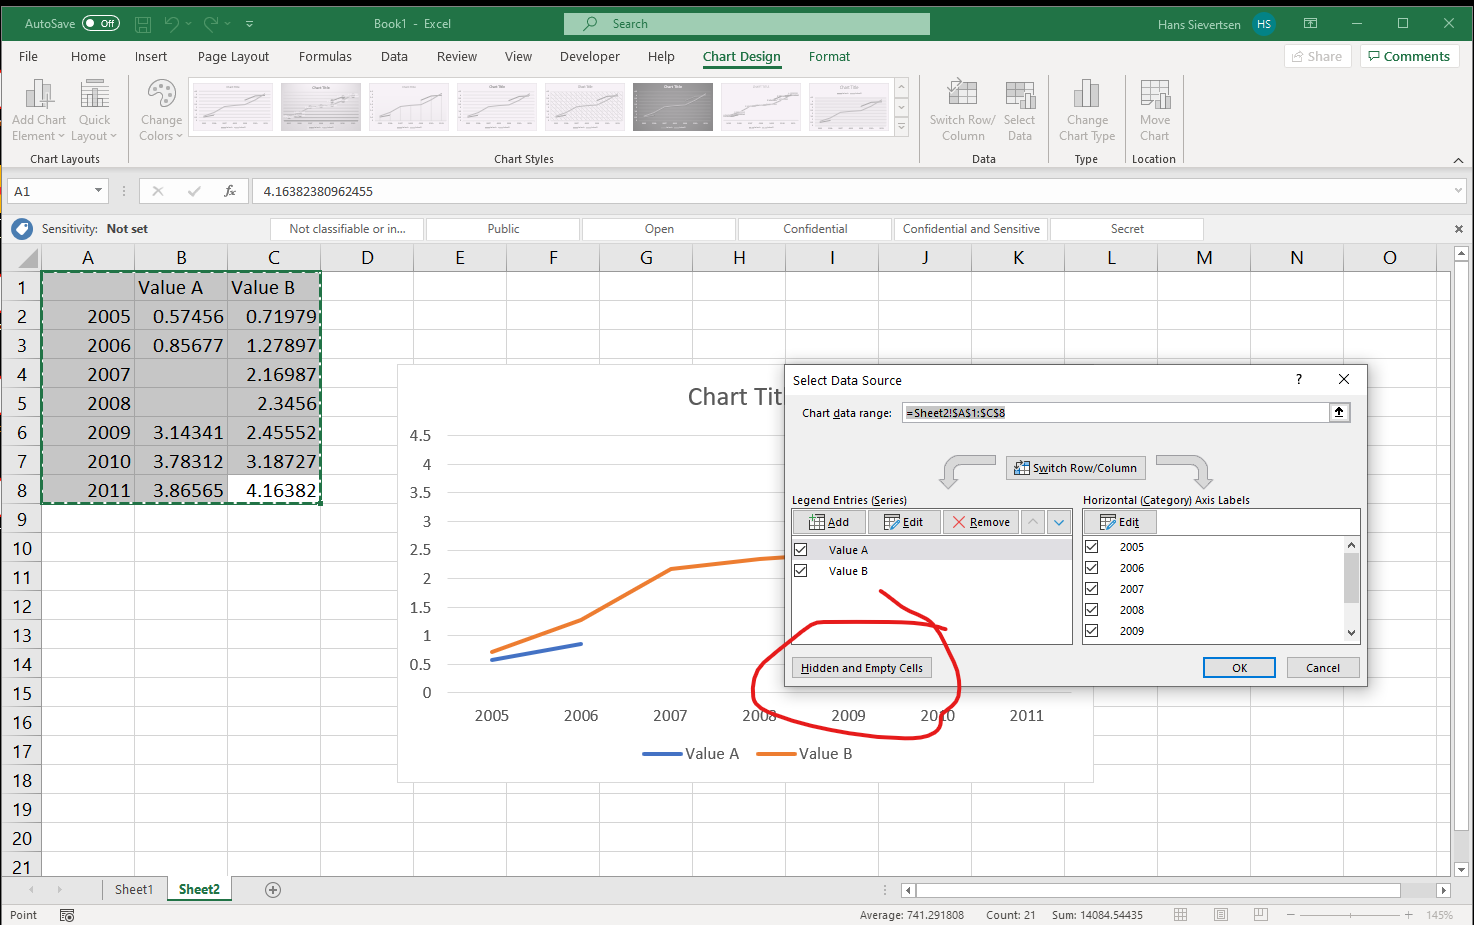
Task: Click the formula bar Cancel icon
Action: (x=157, y=190)
